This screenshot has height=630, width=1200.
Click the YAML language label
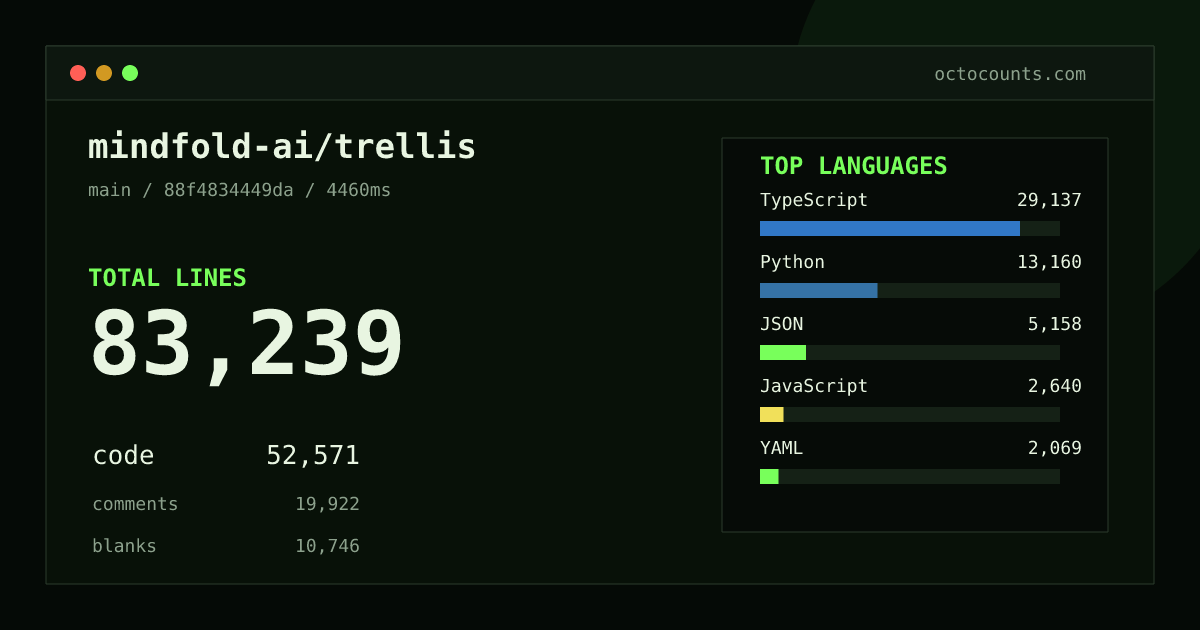tap(781, 448)
